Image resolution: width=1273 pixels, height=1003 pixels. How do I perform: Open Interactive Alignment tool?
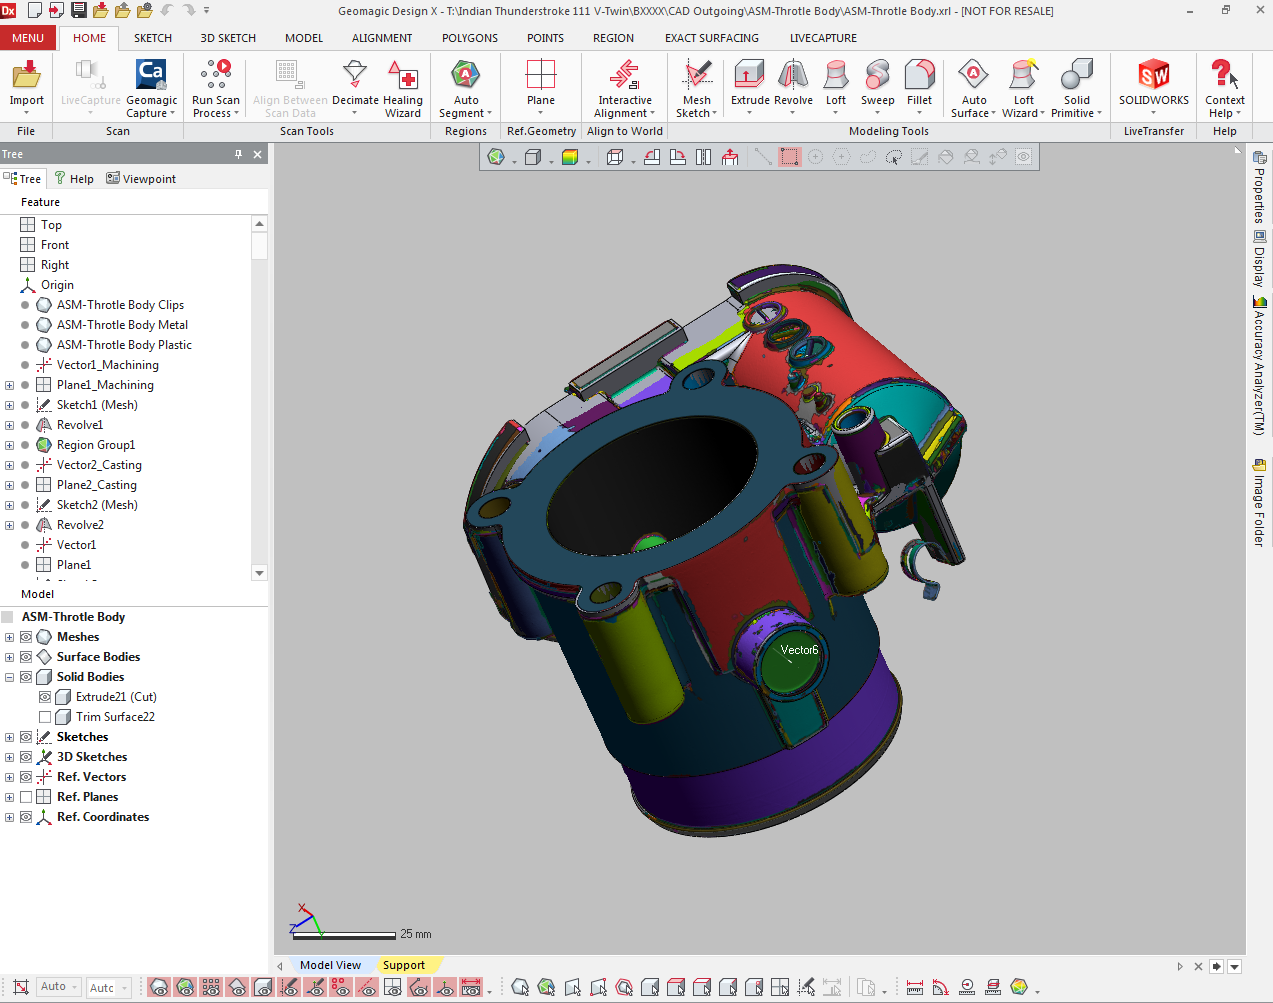(625, 88)
